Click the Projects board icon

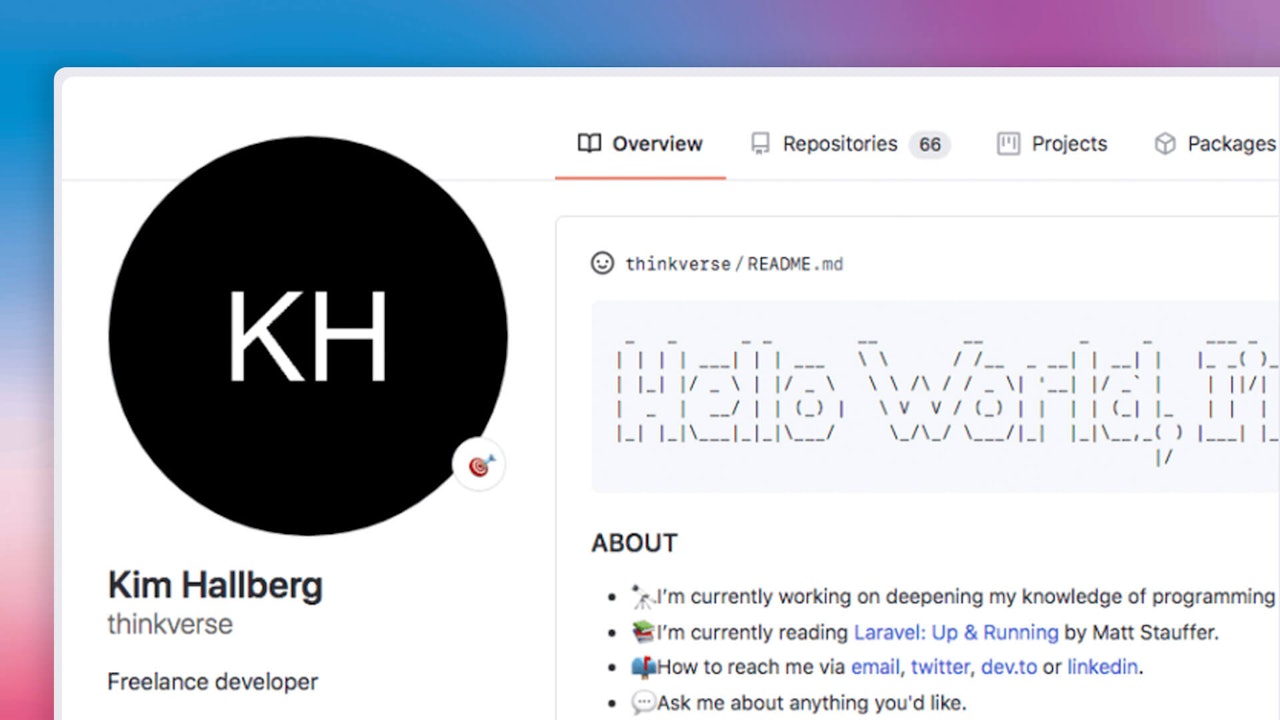[x=1008, y=144]
